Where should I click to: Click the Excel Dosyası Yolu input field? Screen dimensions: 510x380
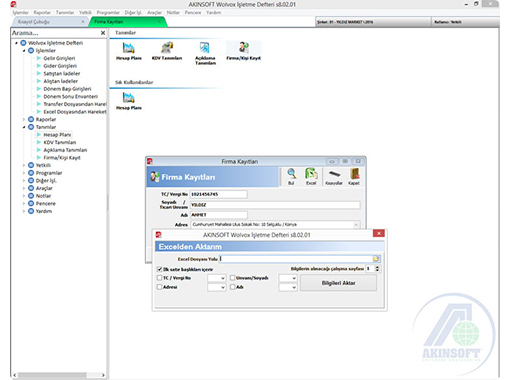coord(296,259)
